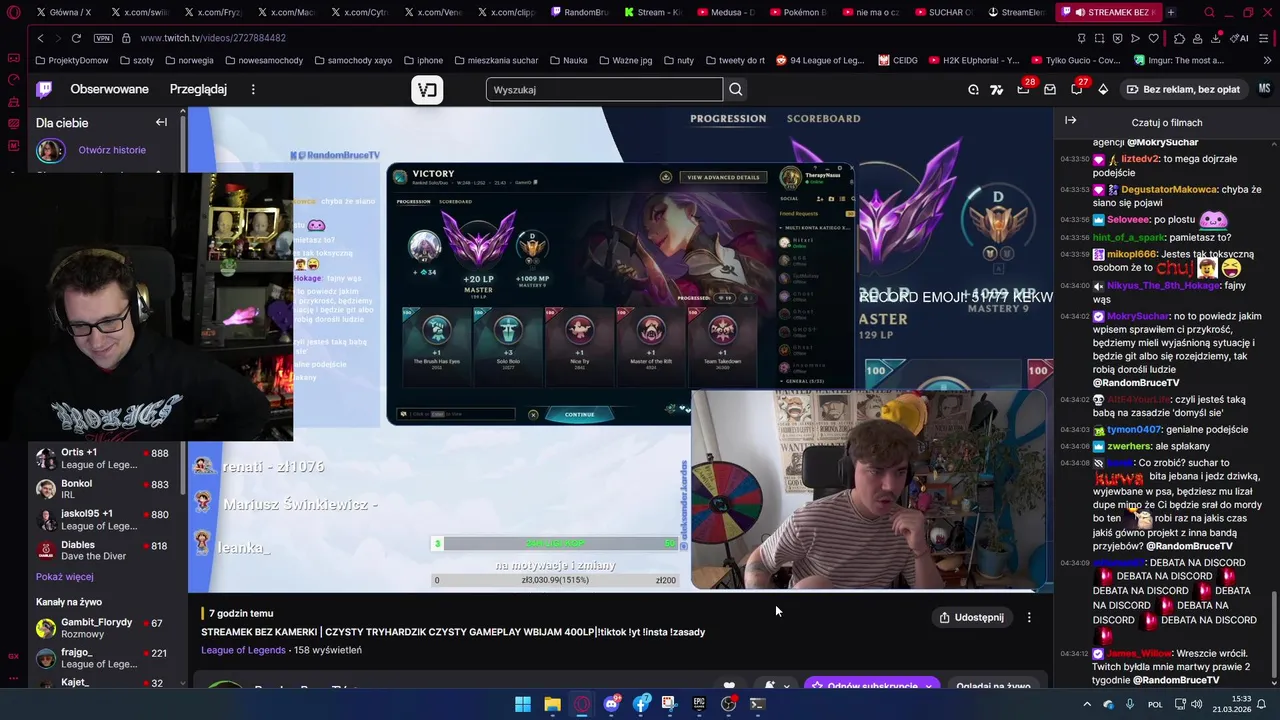1280x720 pixels.
Task: Switch to browser tab Stream - Ki...
Action: point(652,12)
